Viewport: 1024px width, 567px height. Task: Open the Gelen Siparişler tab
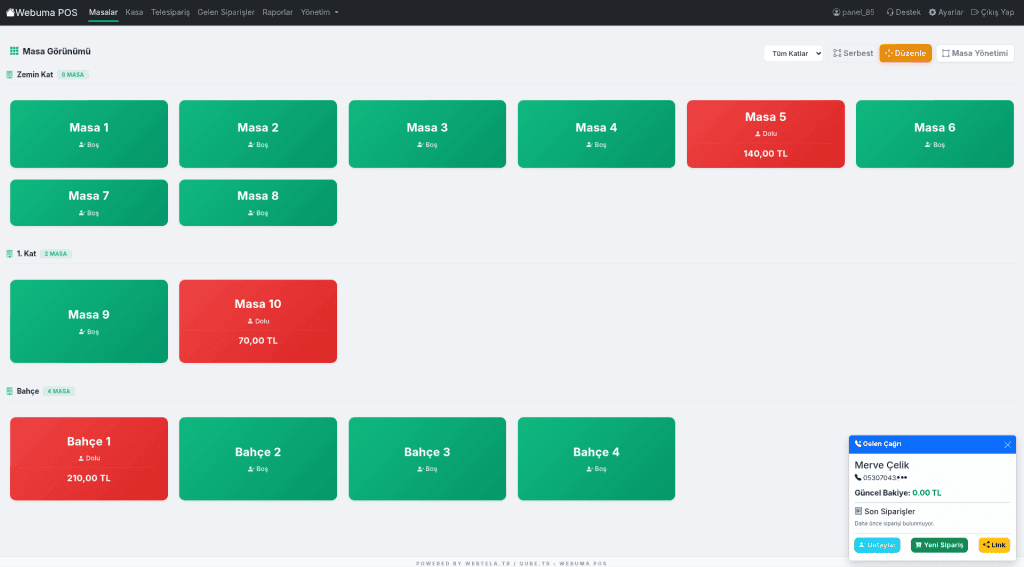(225, 12)
